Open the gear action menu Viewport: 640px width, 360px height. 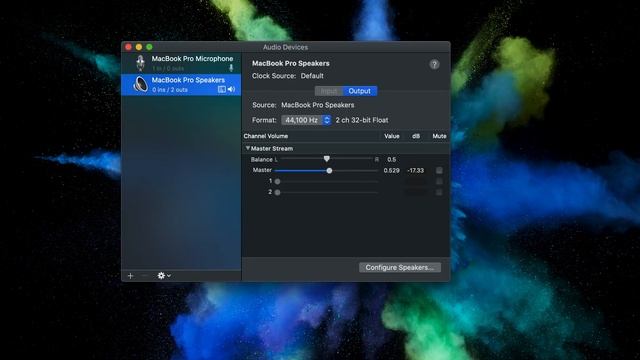tap(164, 276)
